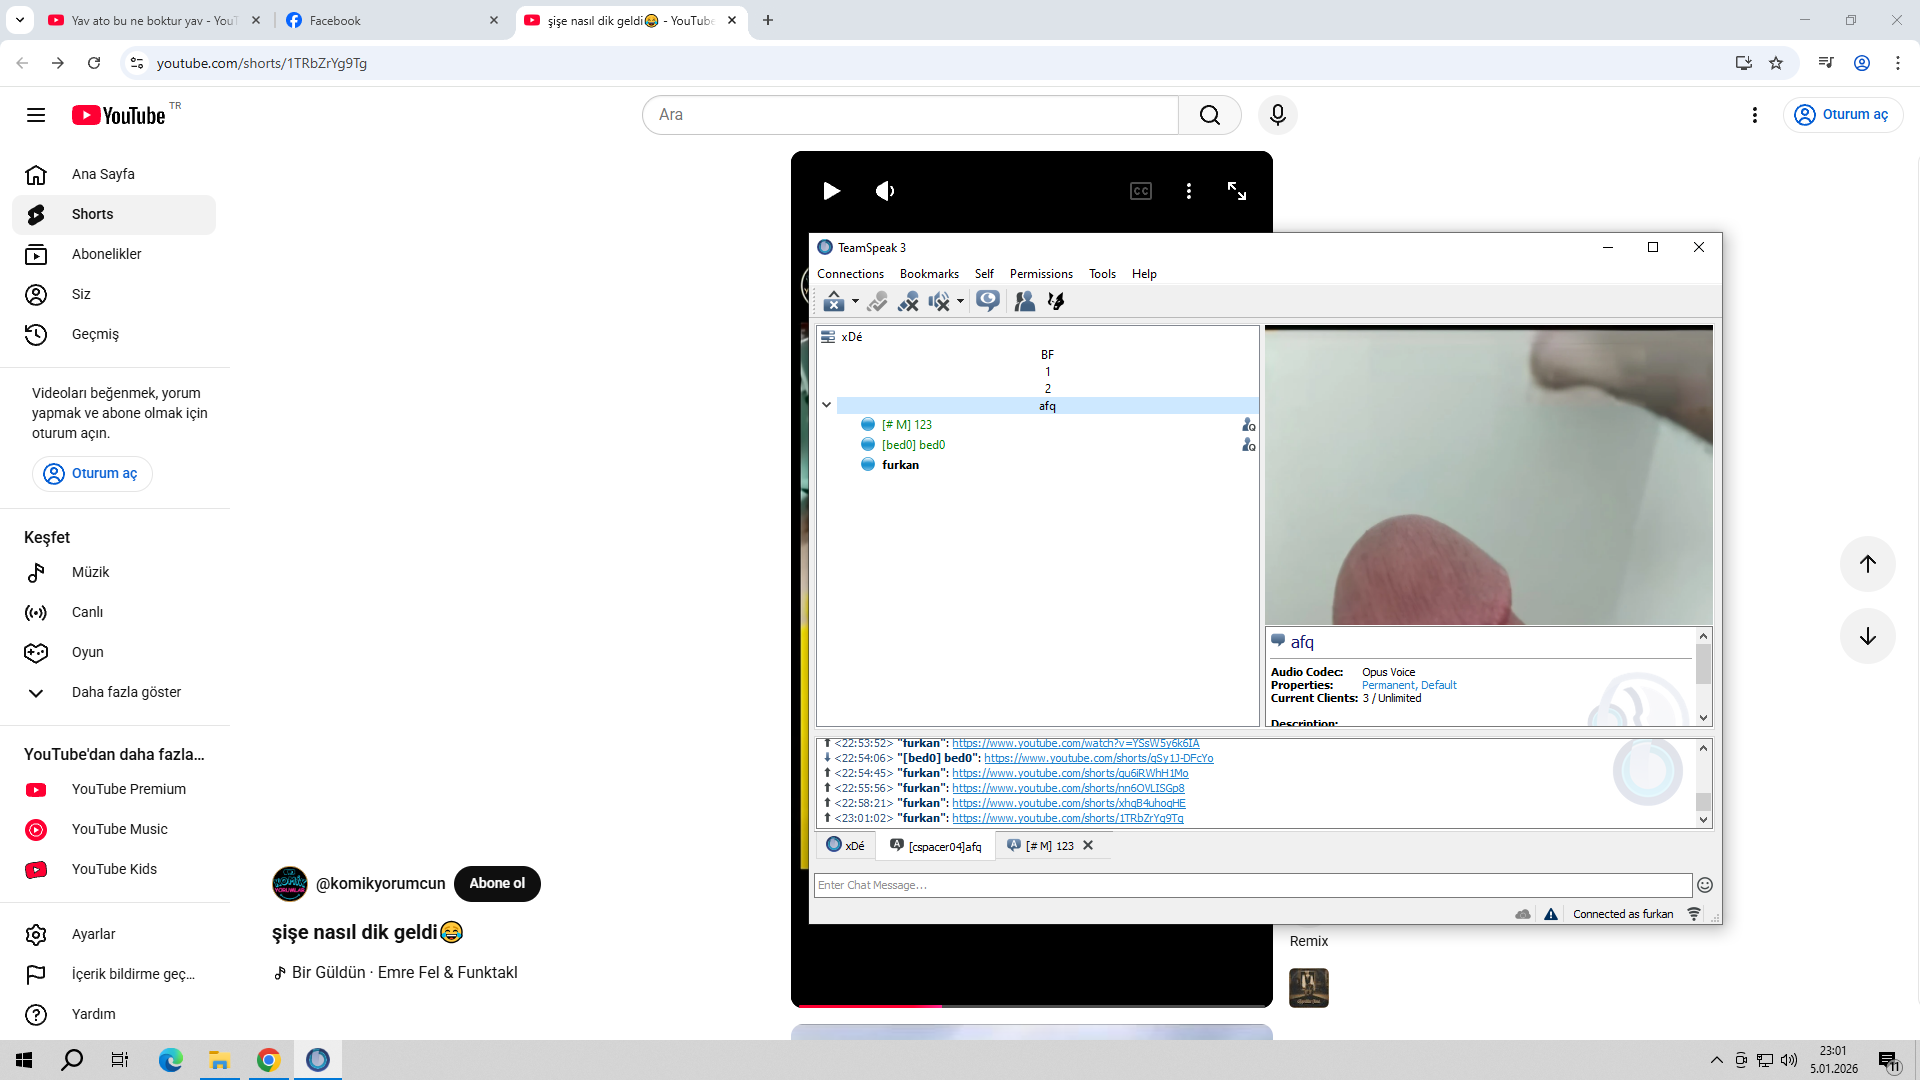Click the TeamSpeak chat log scrollbar thumb
This screenshot has height=1080, width=1920.
click(1704, 801)
